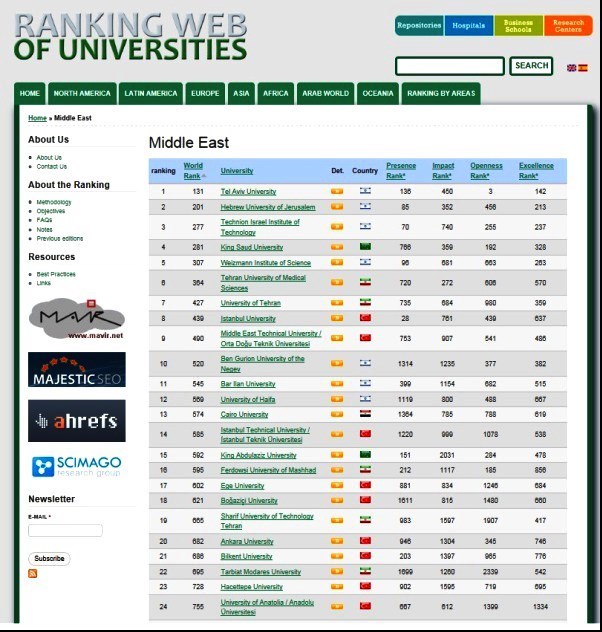Screen dimensions: 602x632
Task: Select the Ranking by Areas tab
Action: coord(441,94)
